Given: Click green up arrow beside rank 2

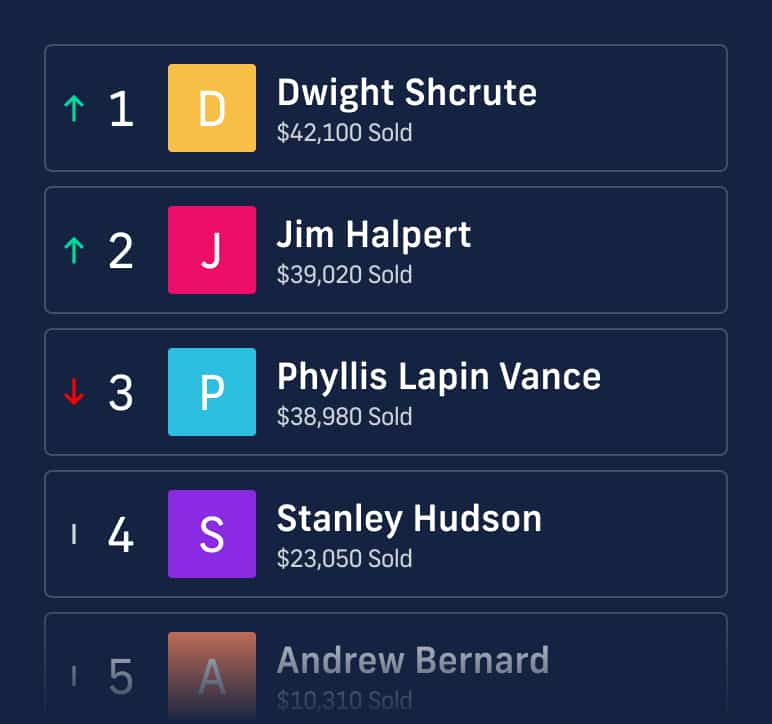Looking at the screenshot, I should (x=73, y=250).
